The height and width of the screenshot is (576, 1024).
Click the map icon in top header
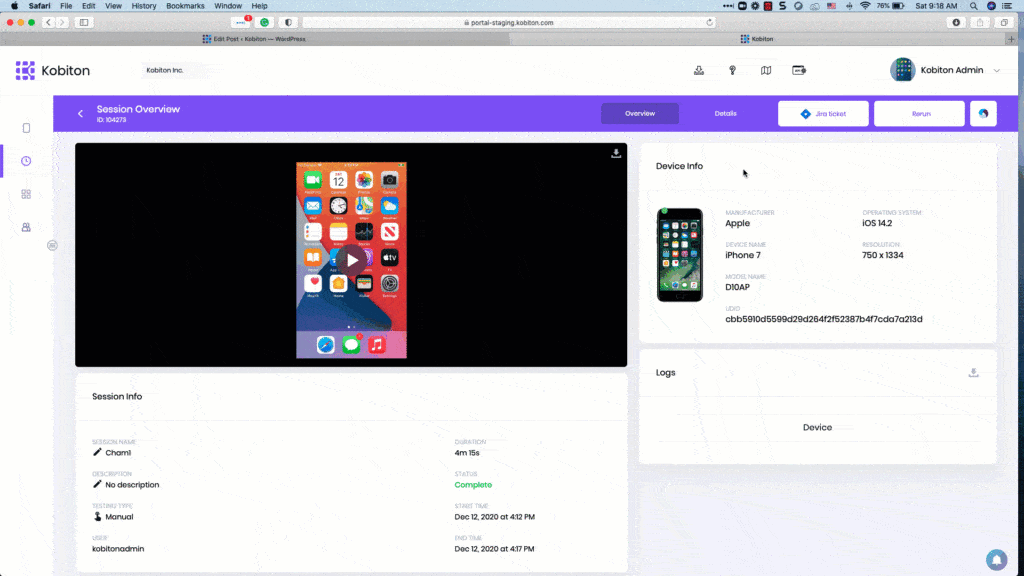(766, 70)
